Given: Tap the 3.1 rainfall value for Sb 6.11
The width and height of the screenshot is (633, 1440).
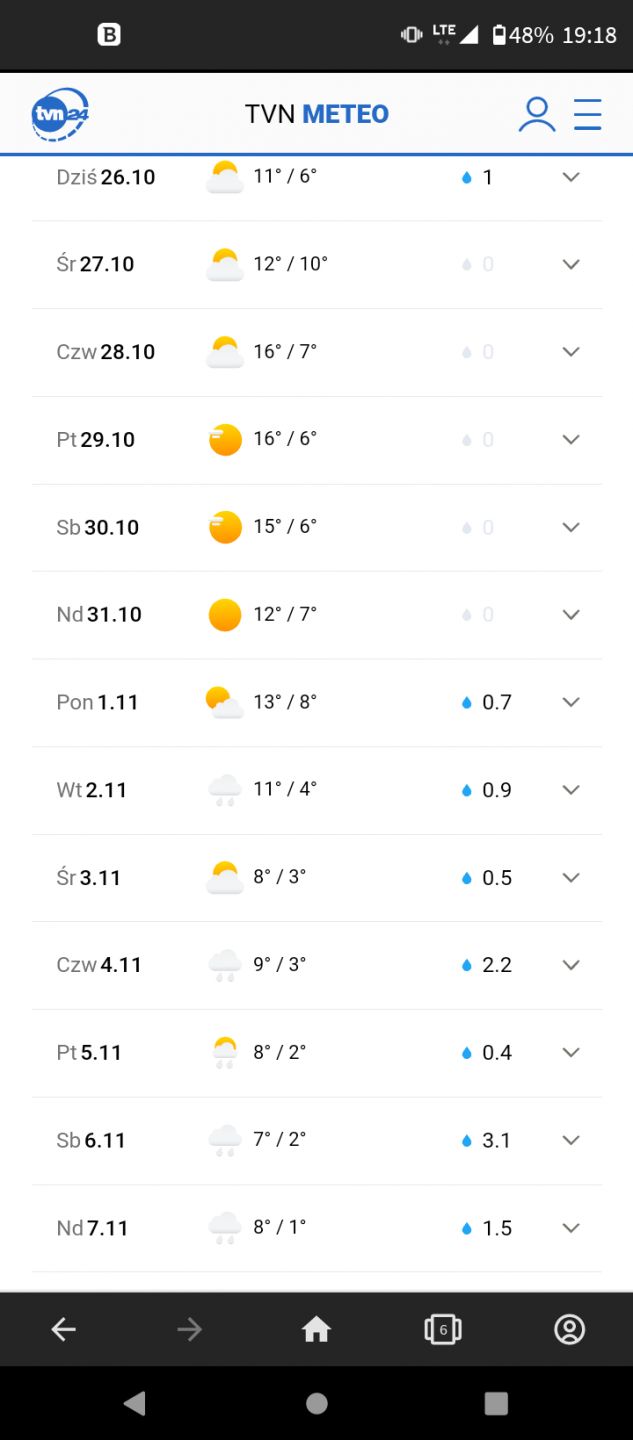Looking at the screenshot, I should (496, 1140).
